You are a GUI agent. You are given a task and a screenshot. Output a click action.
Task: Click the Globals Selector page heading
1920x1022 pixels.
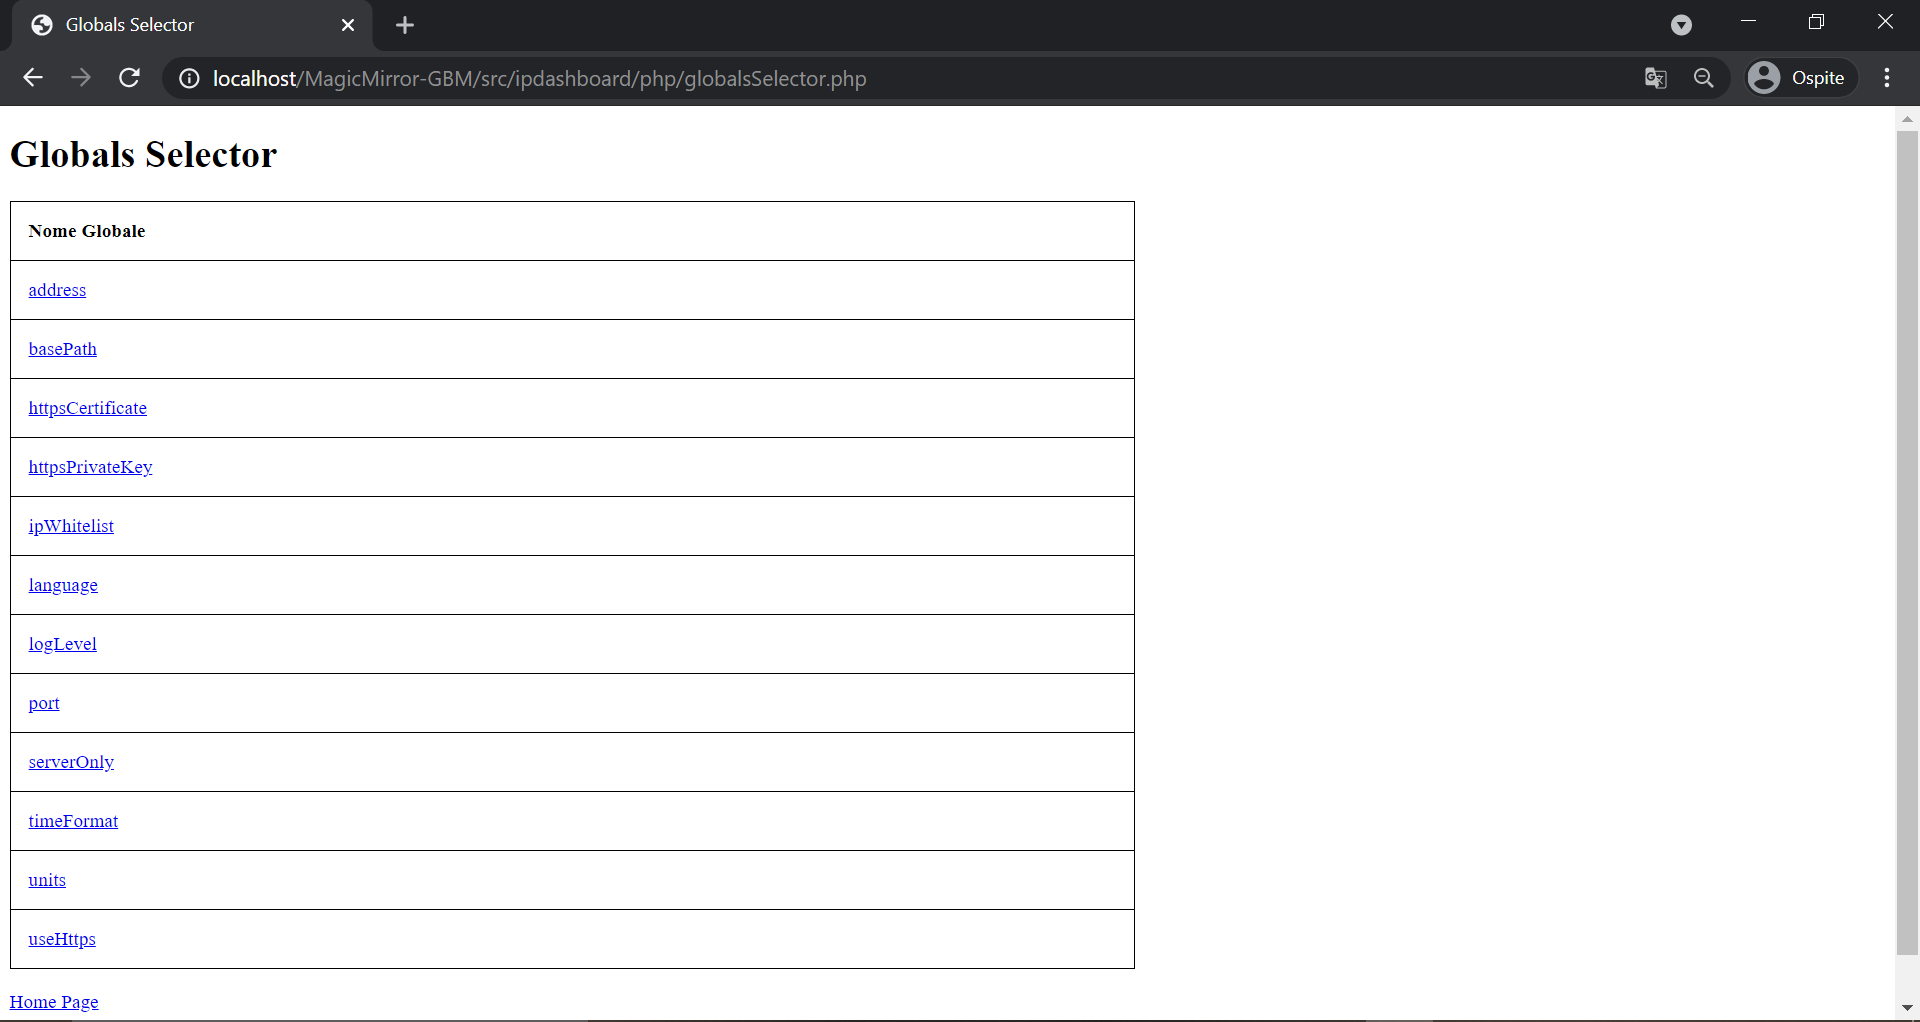(x=143, y=154)
